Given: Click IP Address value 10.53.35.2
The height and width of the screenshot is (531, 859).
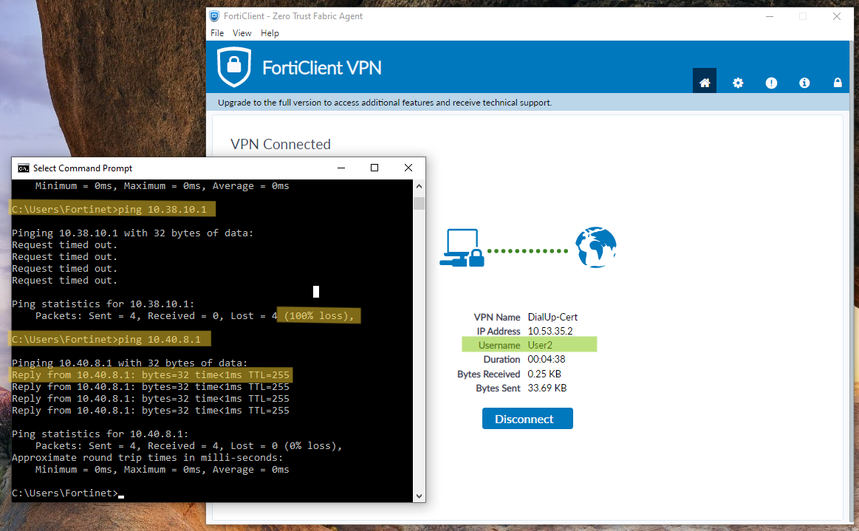Looking at the screenshot, I should pos(550,331).
